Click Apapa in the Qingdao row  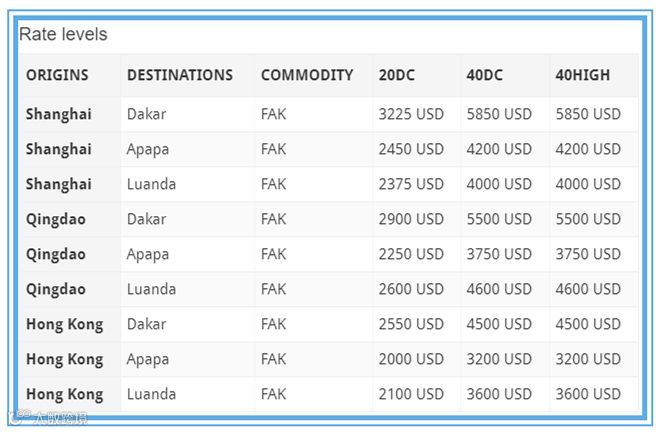tap(148, 254)
